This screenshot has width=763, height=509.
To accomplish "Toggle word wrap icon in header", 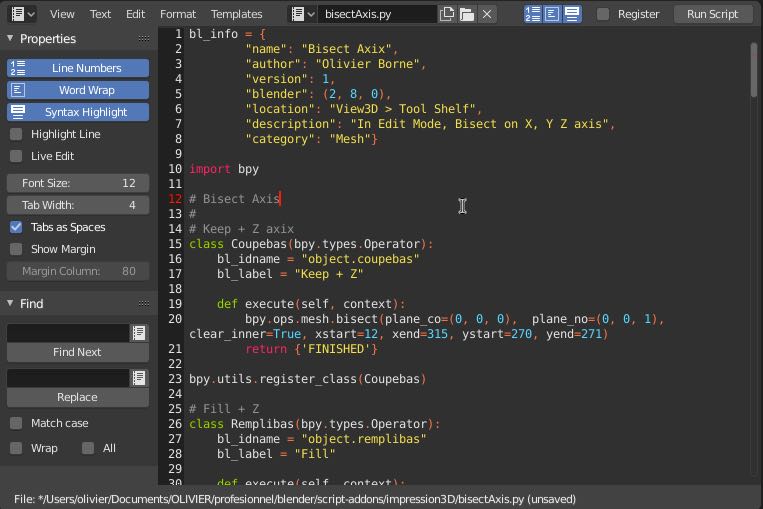I will tap(552, 14).
